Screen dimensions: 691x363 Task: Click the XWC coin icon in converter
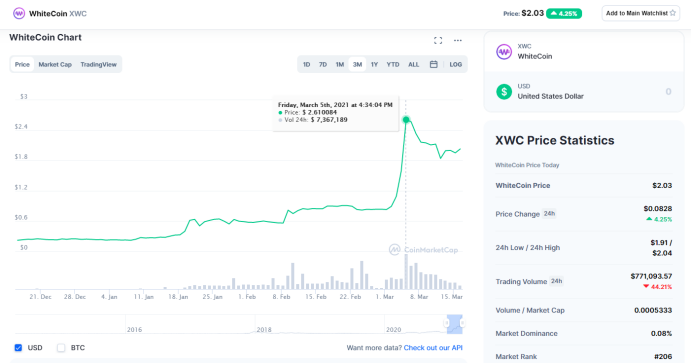point(504,52)
